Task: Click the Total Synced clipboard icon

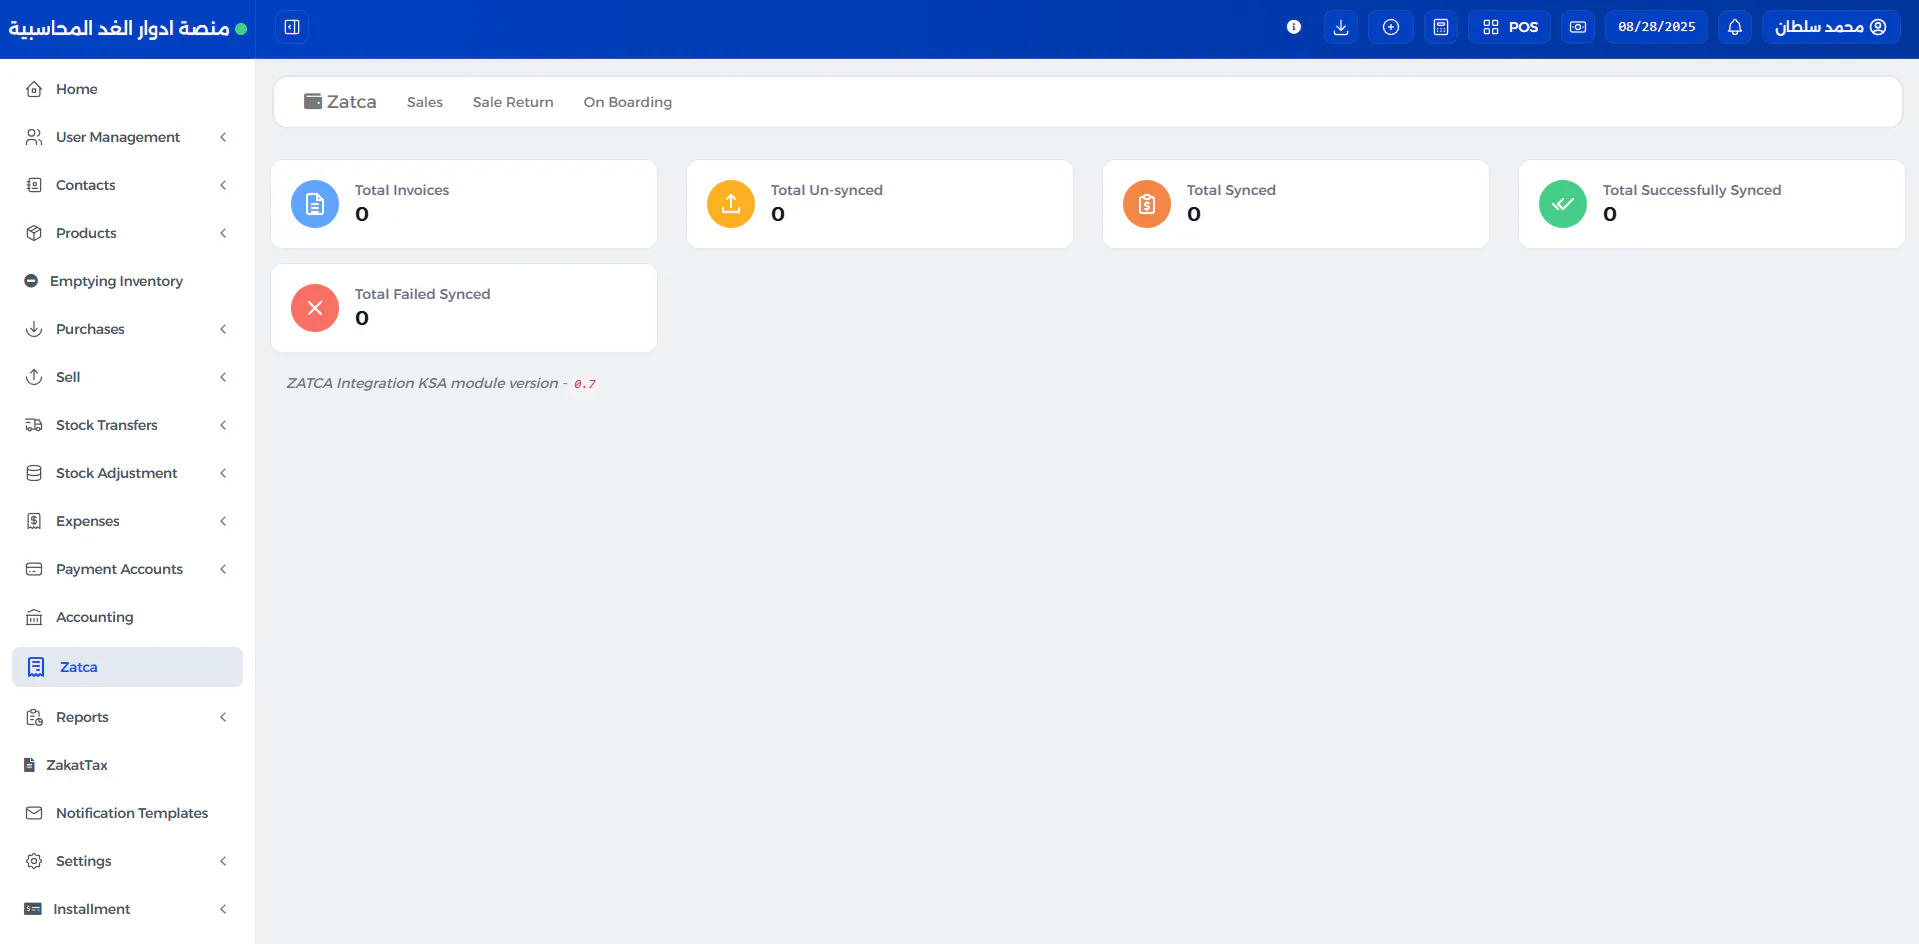Action: pyautogui.click(x=1147, y=204)
